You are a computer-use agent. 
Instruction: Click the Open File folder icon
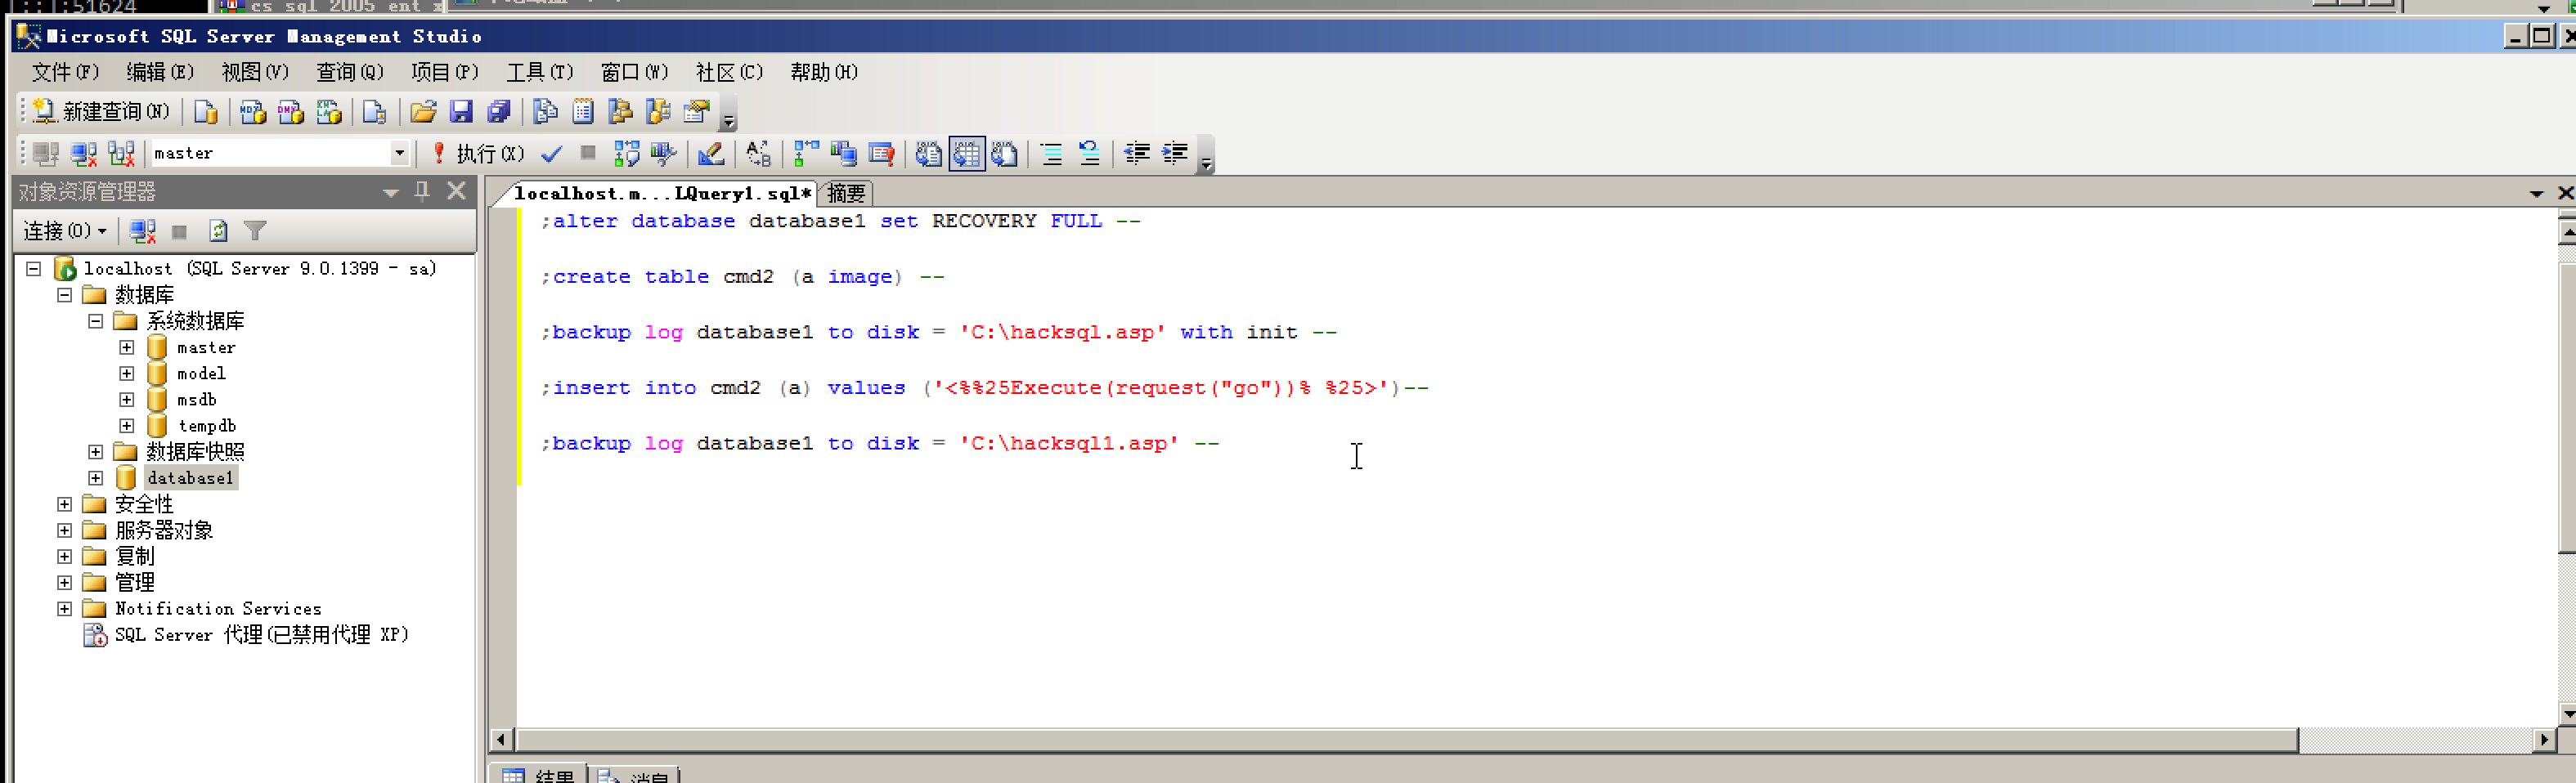pos(423,111)
